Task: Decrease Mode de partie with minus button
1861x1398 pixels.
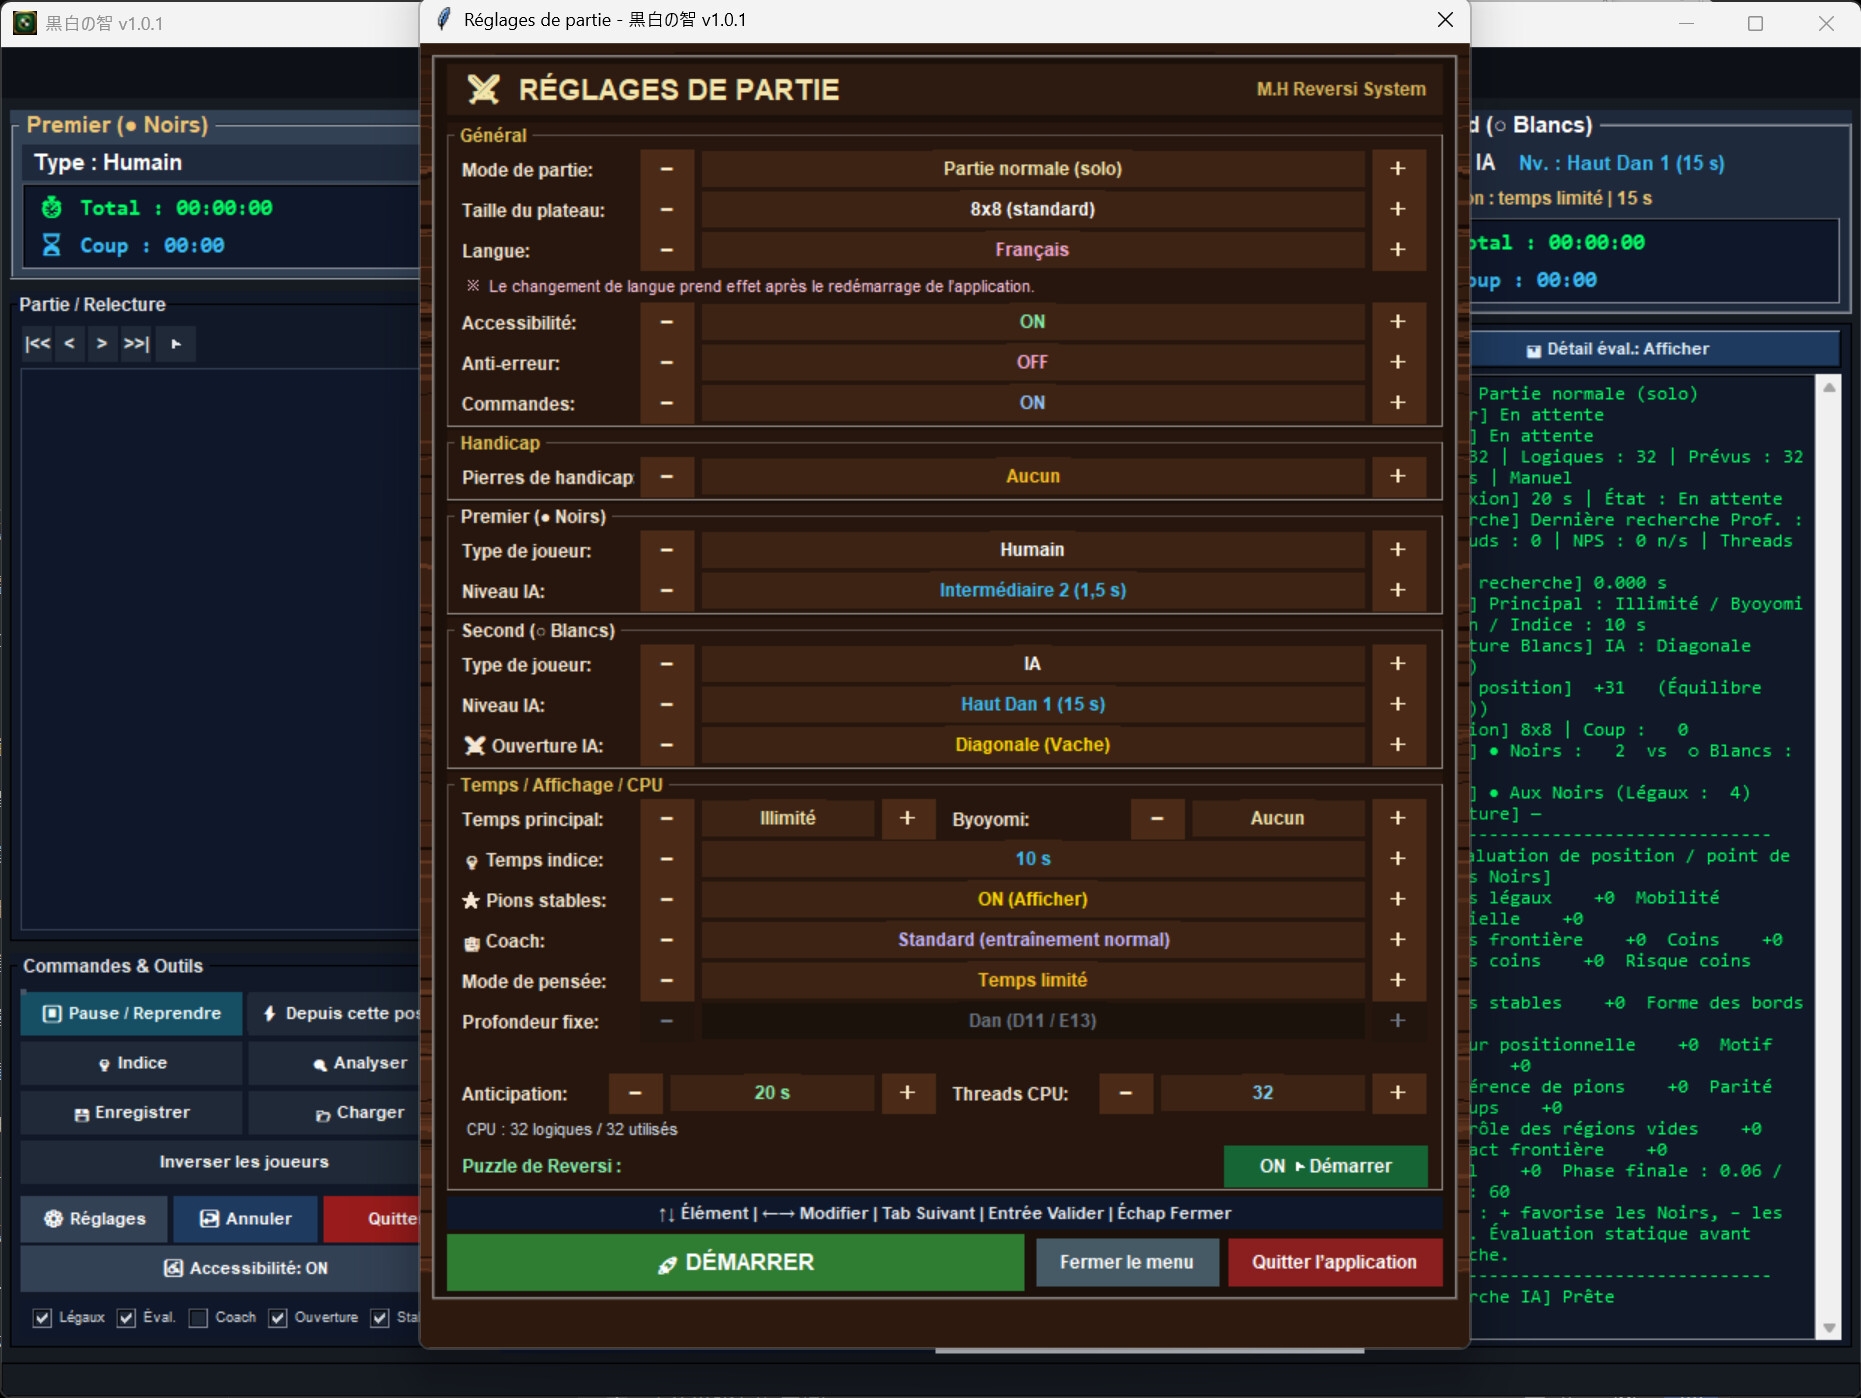Action: tap(667, 169)
